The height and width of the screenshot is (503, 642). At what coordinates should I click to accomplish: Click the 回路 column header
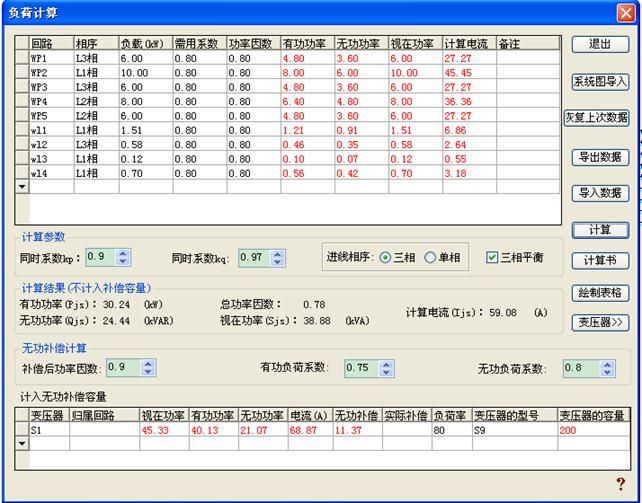tap(52, 44)
